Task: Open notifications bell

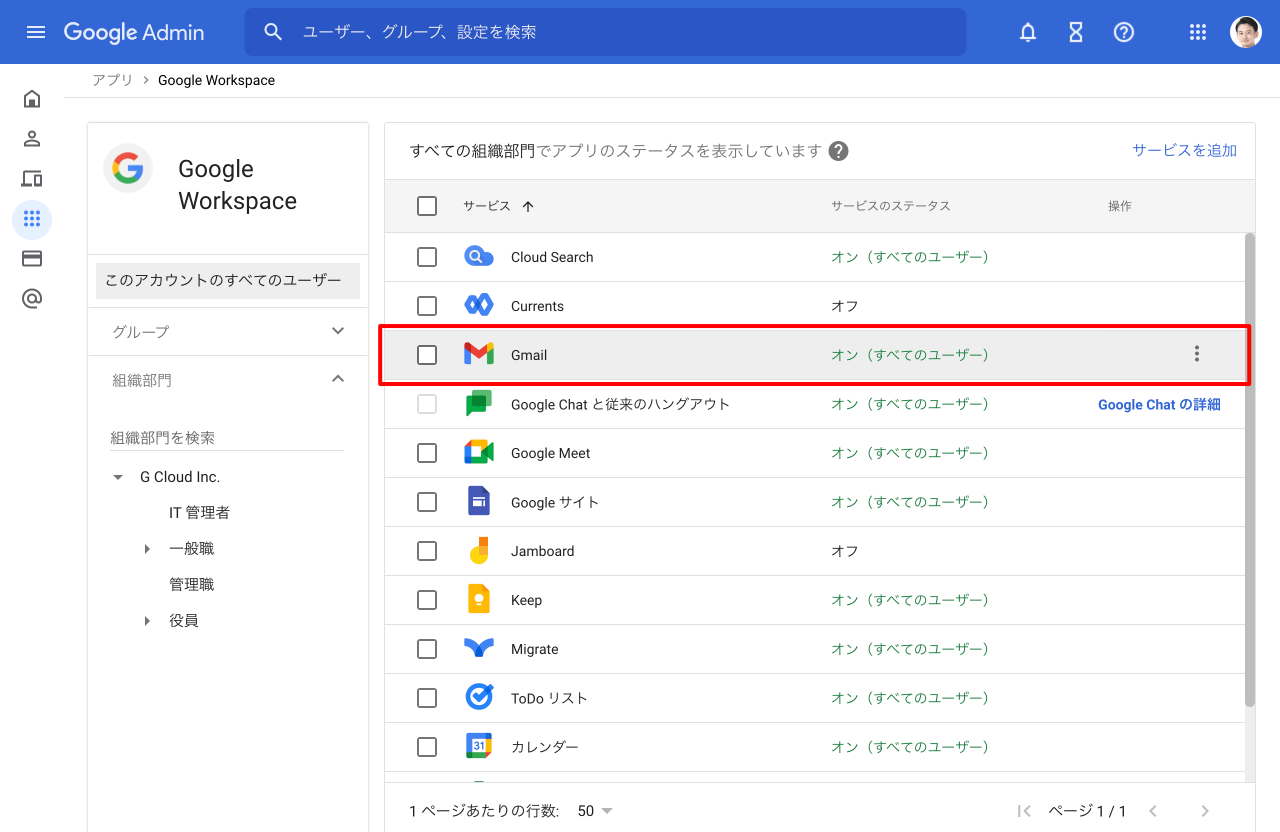Action: pyautogui.click(x=1028, y=32)
